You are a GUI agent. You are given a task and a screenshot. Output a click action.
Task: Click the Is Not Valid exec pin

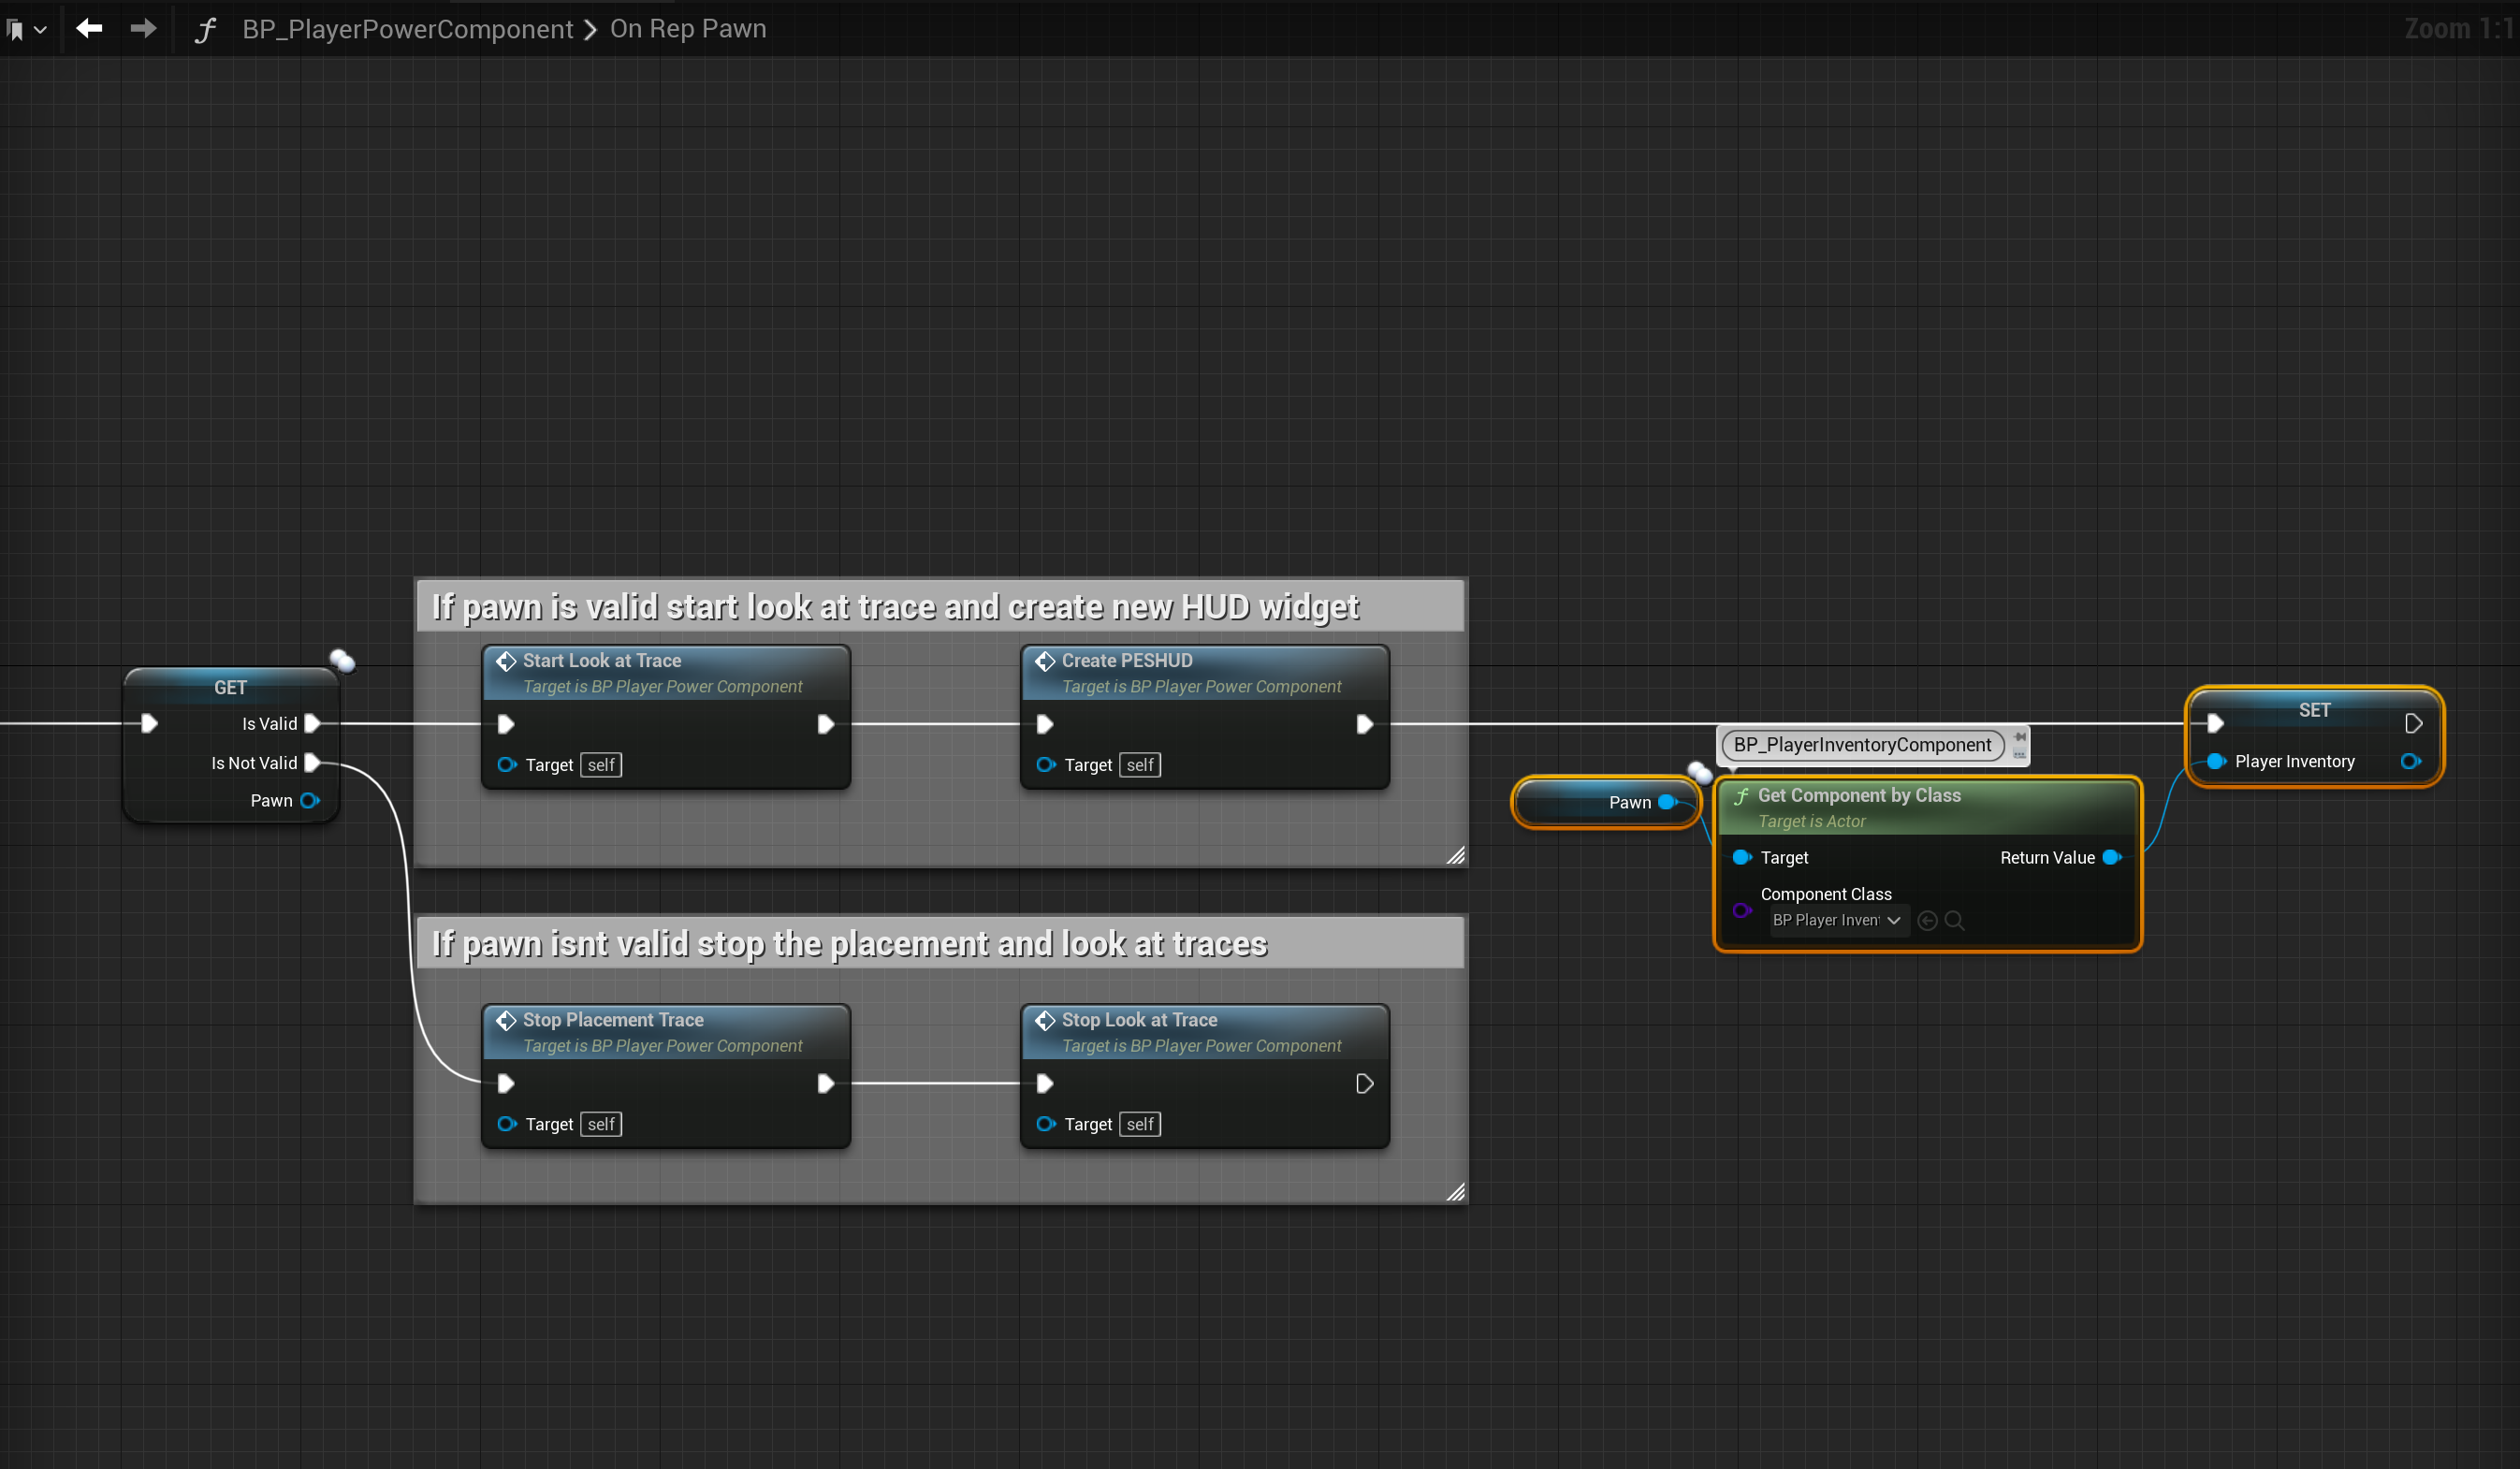pos(312,763)
